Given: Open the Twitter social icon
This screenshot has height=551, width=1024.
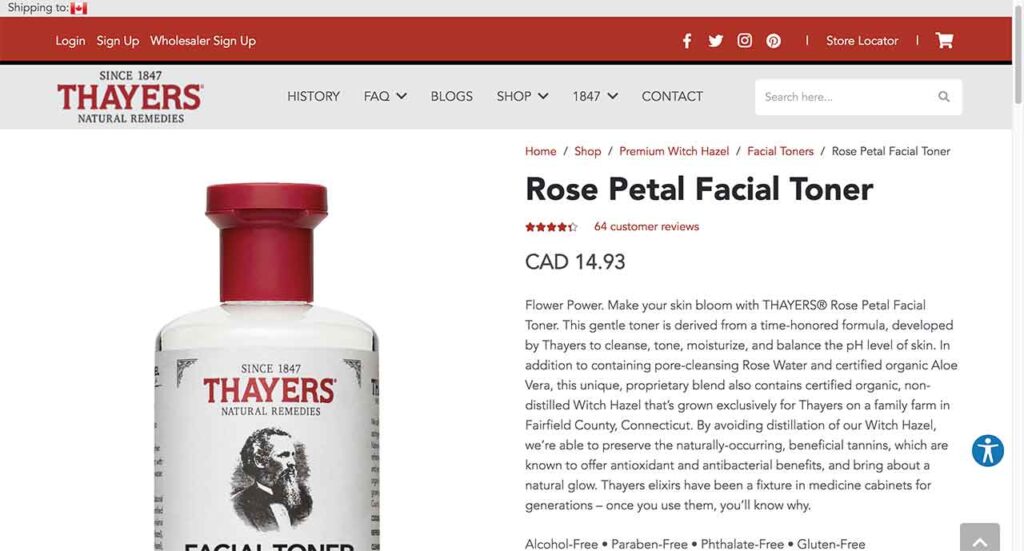Looking at the screenshot, I should pyautogui.click(x=715, y=41).
